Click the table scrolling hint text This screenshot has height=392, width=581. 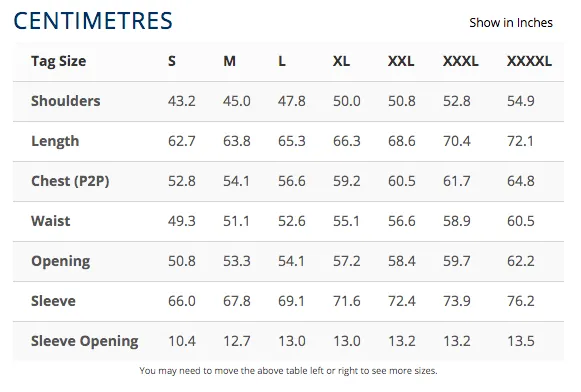pyautogui.click(x=288, y=371)
